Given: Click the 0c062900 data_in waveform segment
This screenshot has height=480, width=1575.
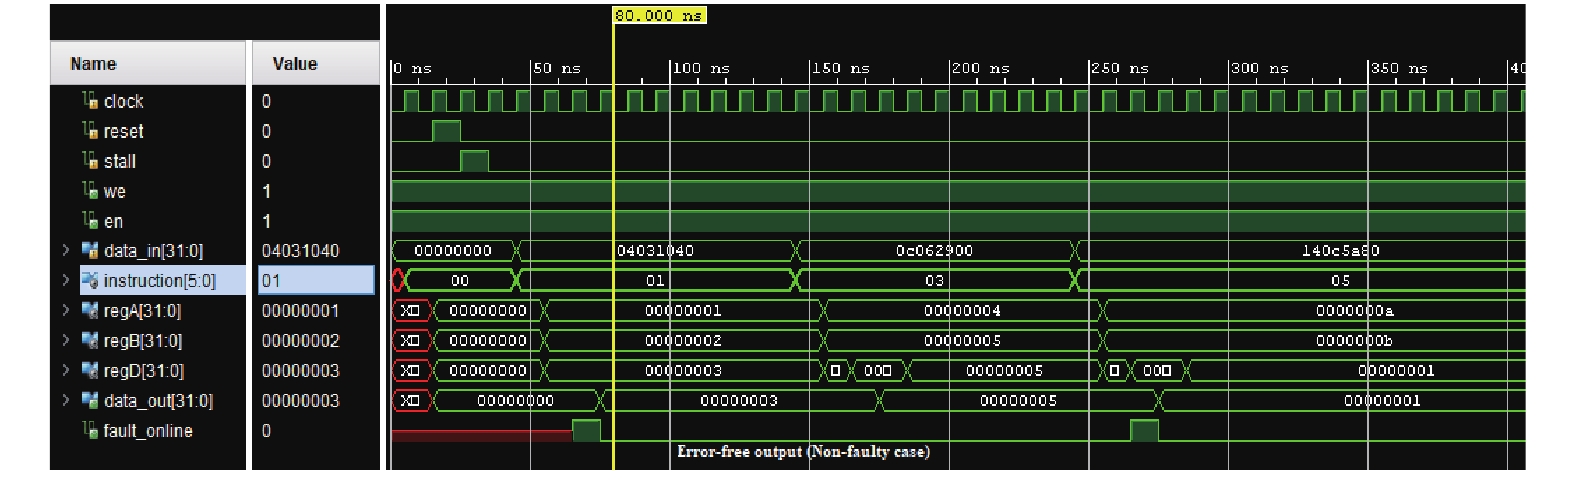Looking at the screenshot, I should click(934, 251).
